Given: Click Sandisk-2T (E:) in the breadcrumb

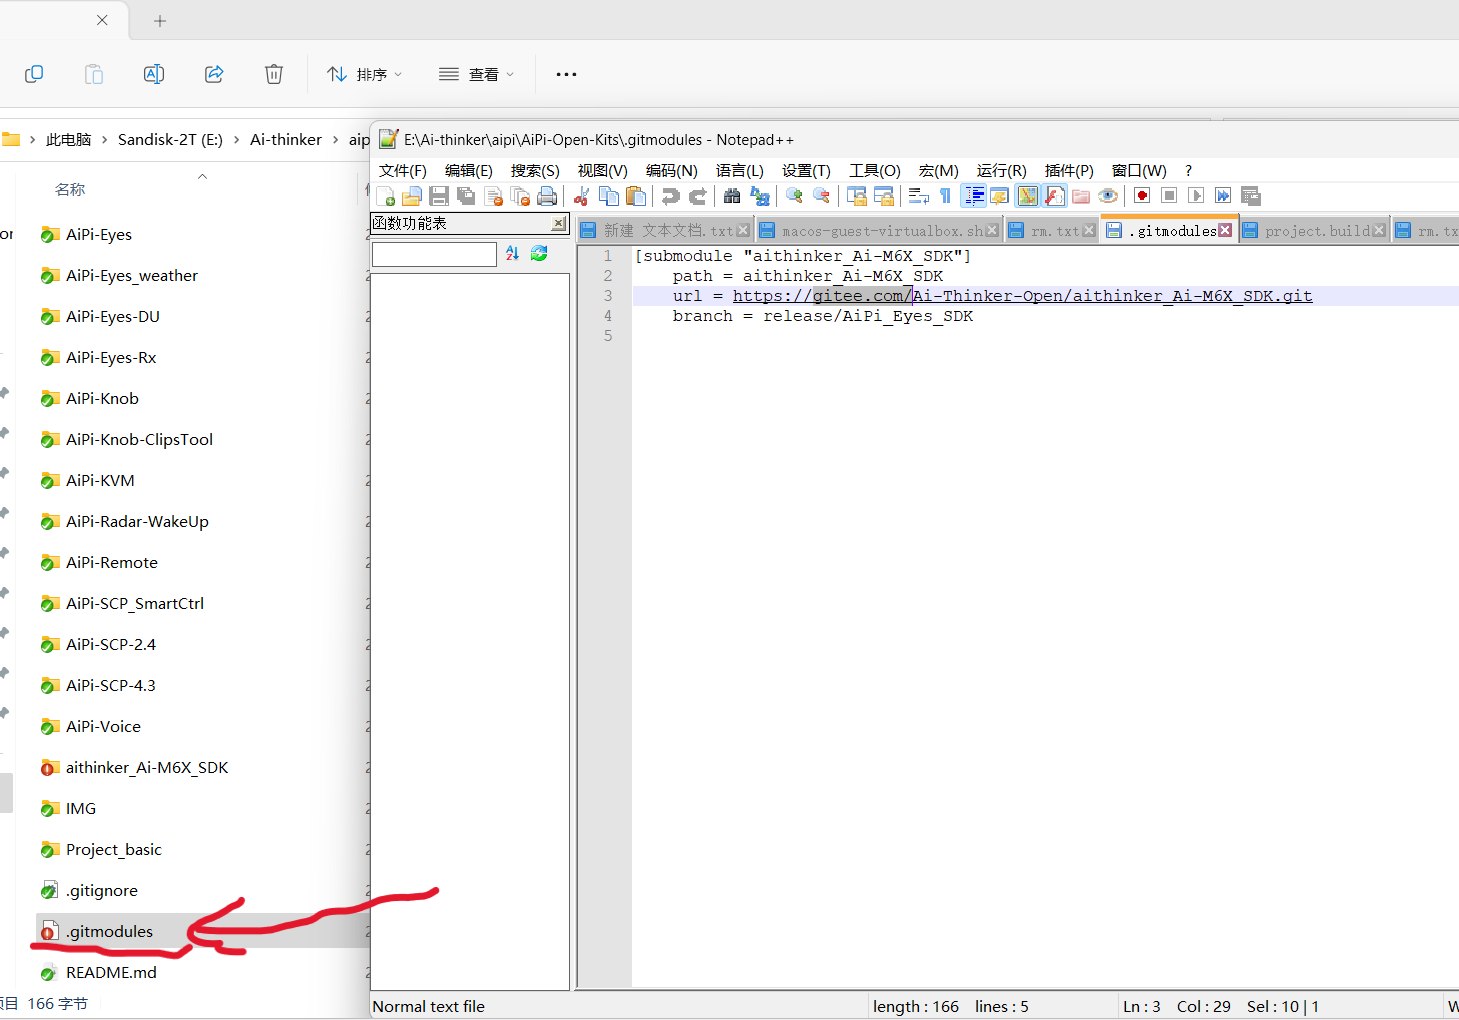Looking at the screenshot, I should click(170, 140).
